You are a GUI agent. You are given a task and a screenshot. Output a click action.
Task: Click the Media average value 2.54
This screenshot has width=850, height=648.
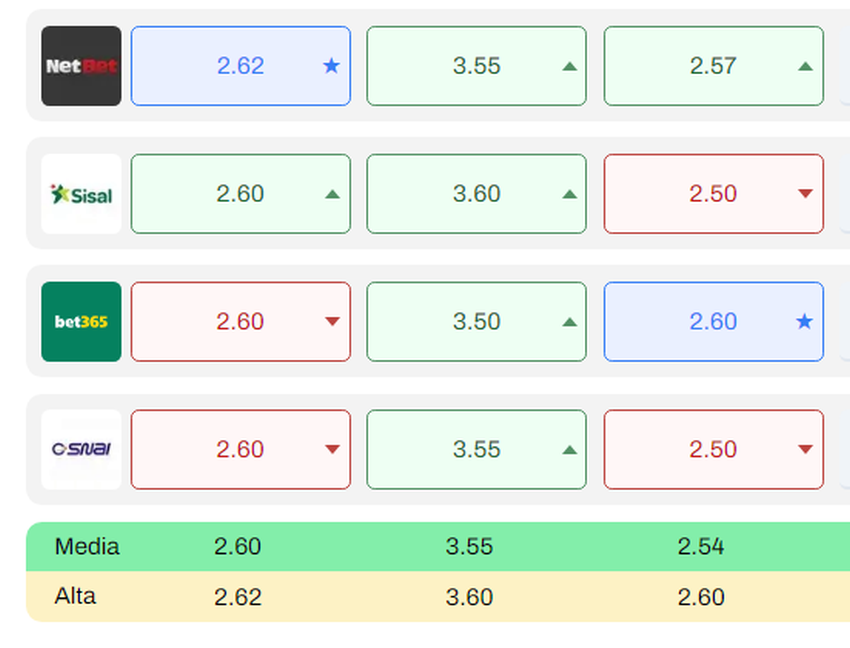(x=701, y=547)
